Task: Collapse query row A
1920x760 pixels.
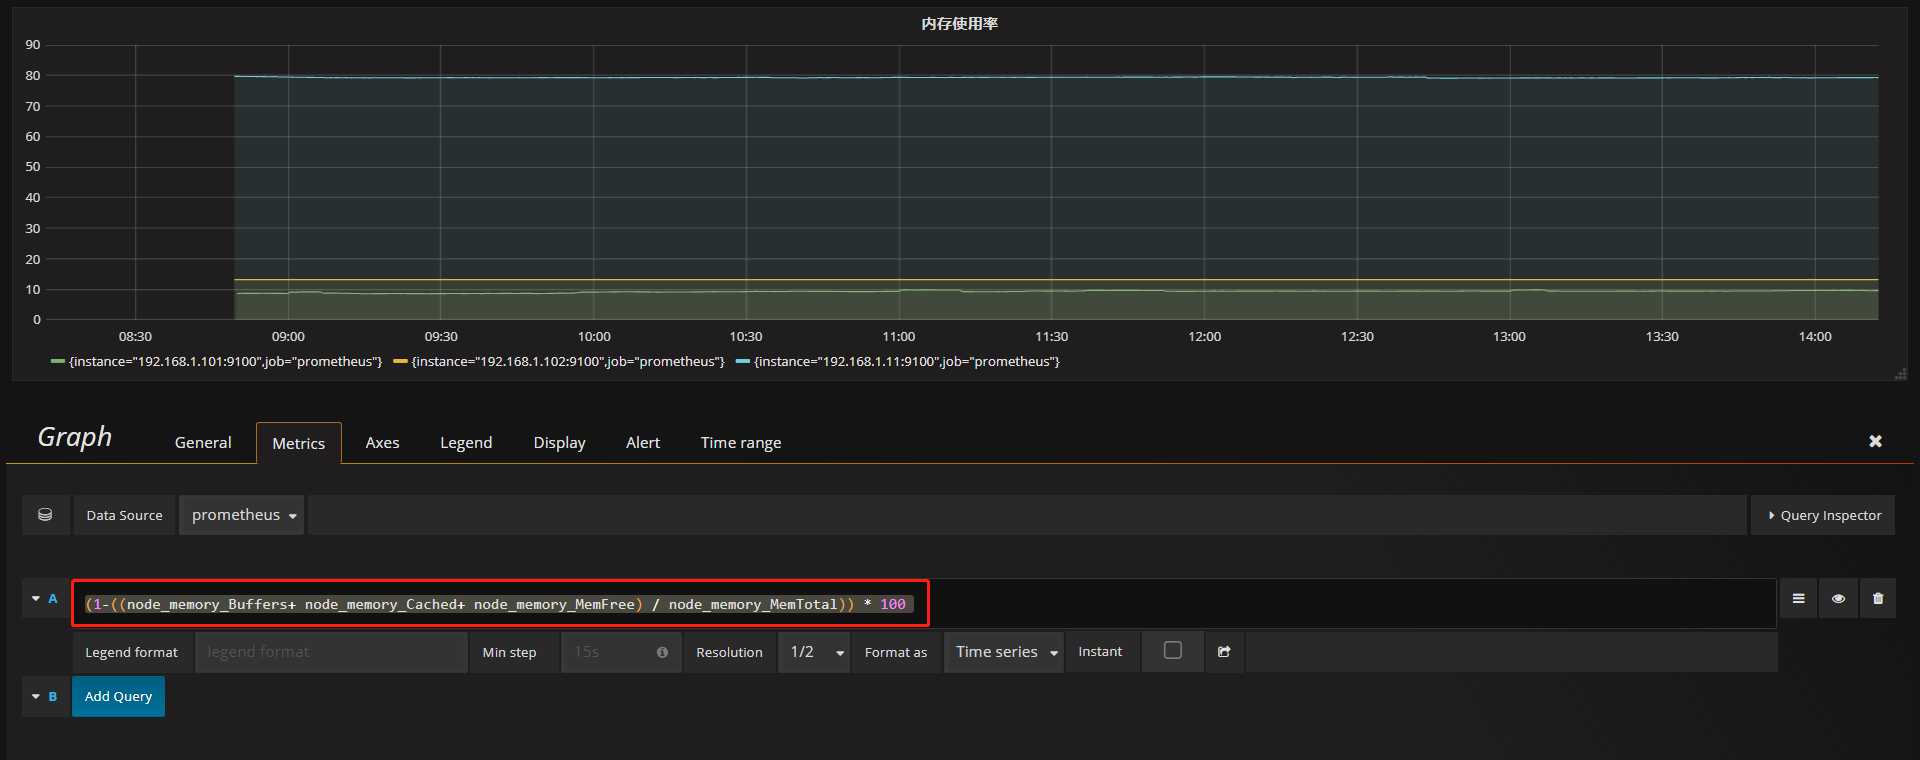Action: coord(36,599)
